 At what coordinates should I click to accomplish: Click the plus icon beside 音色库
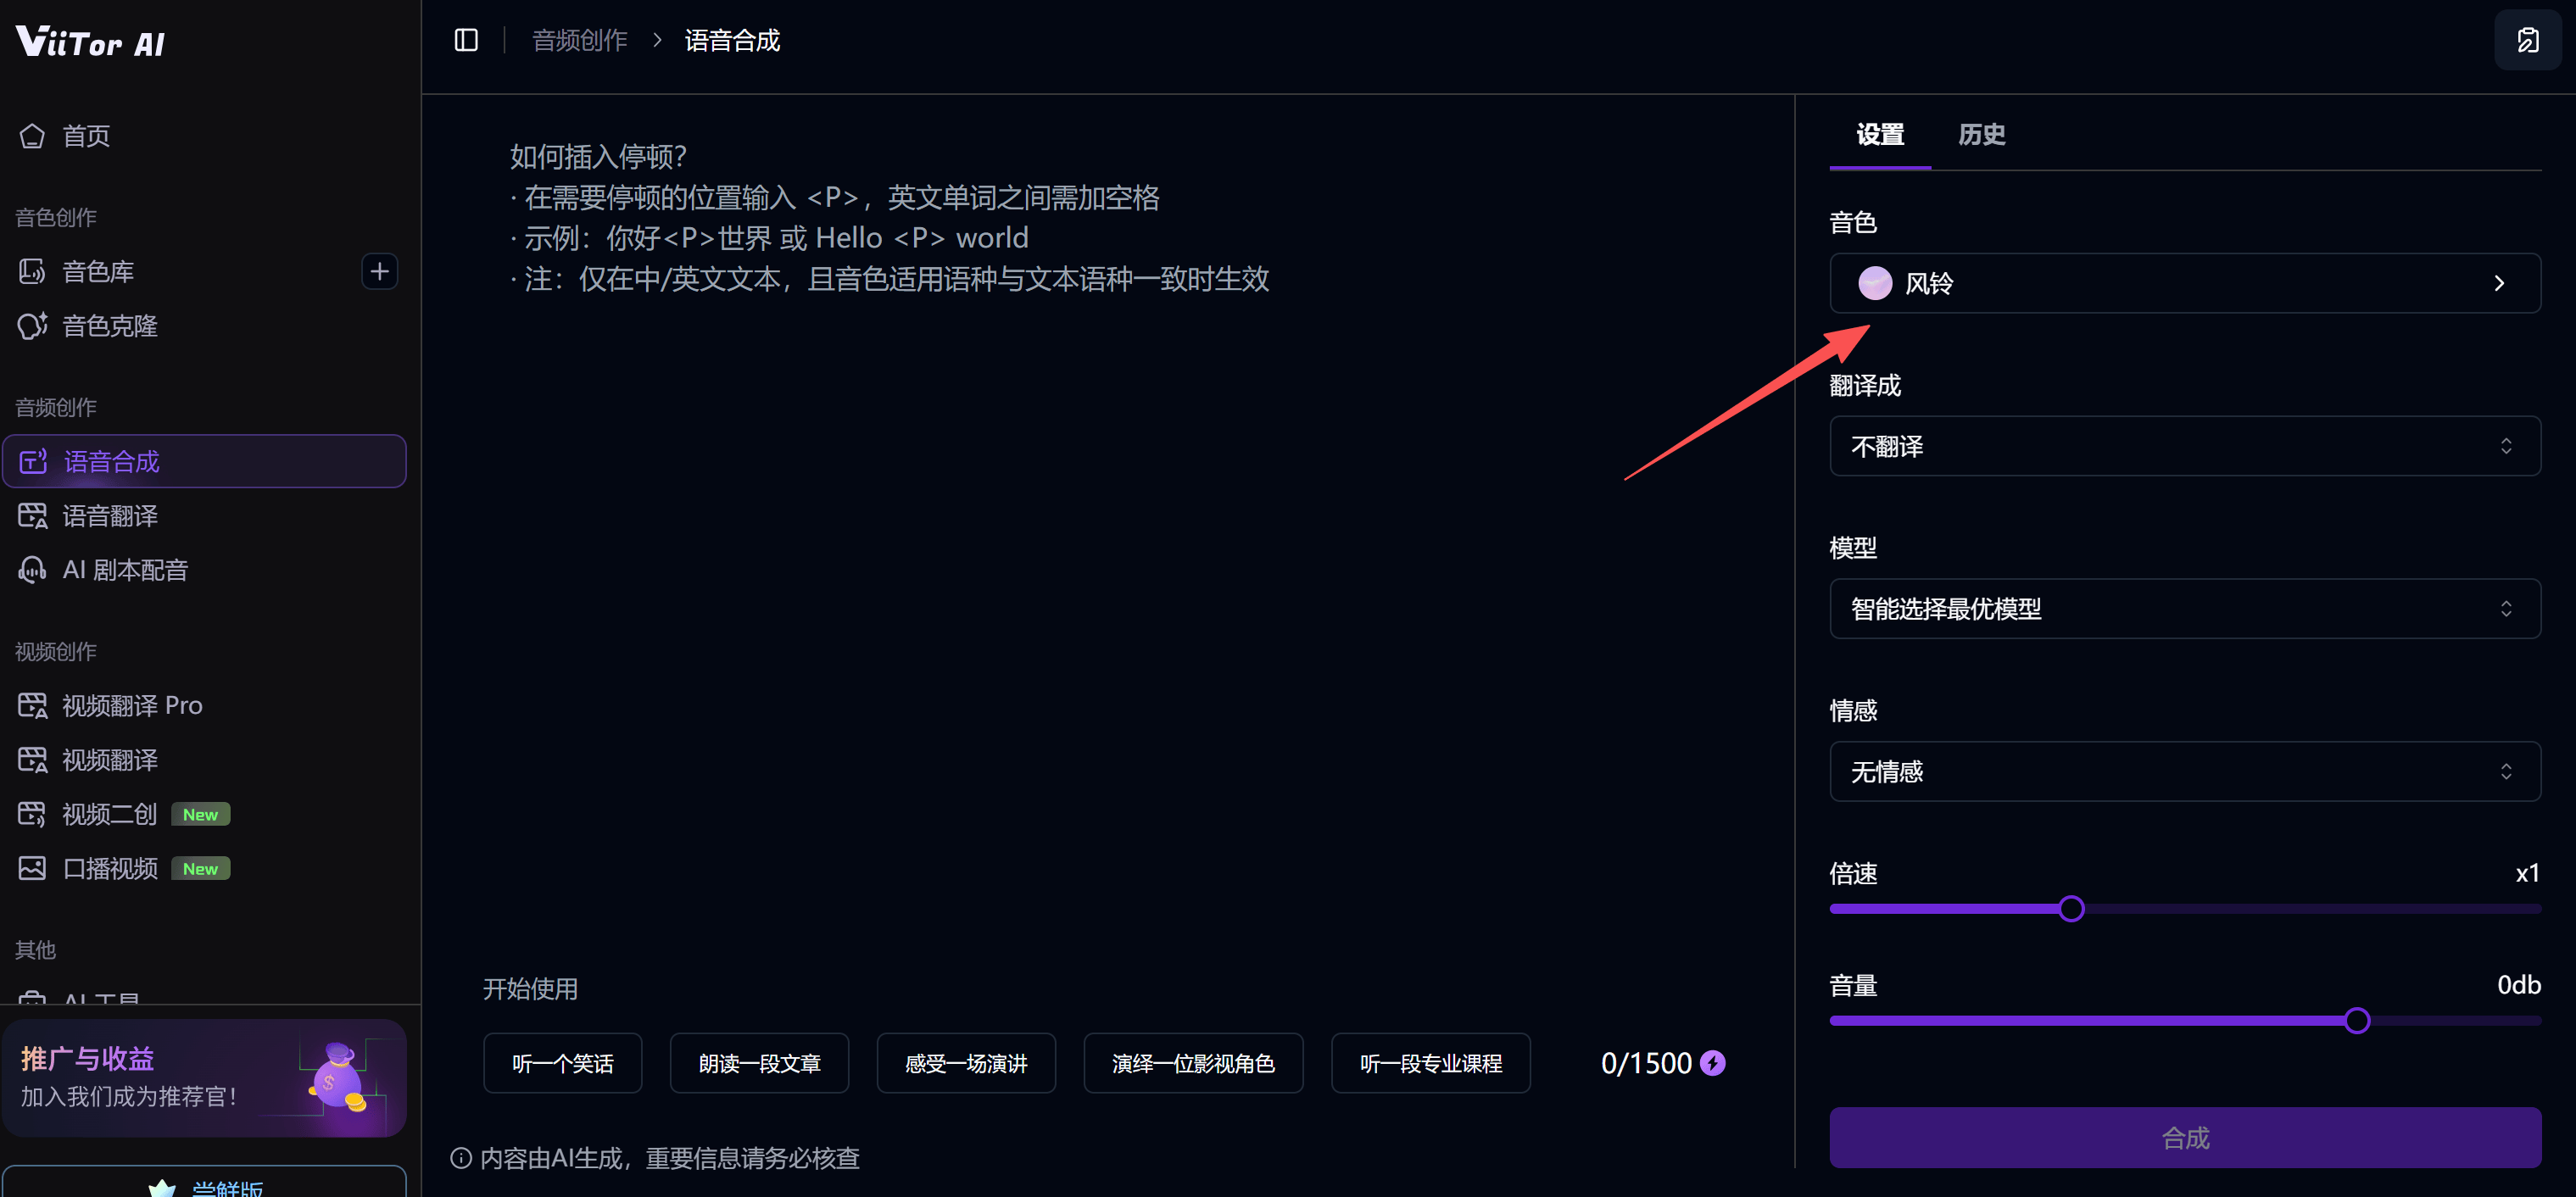pos(379,271)
